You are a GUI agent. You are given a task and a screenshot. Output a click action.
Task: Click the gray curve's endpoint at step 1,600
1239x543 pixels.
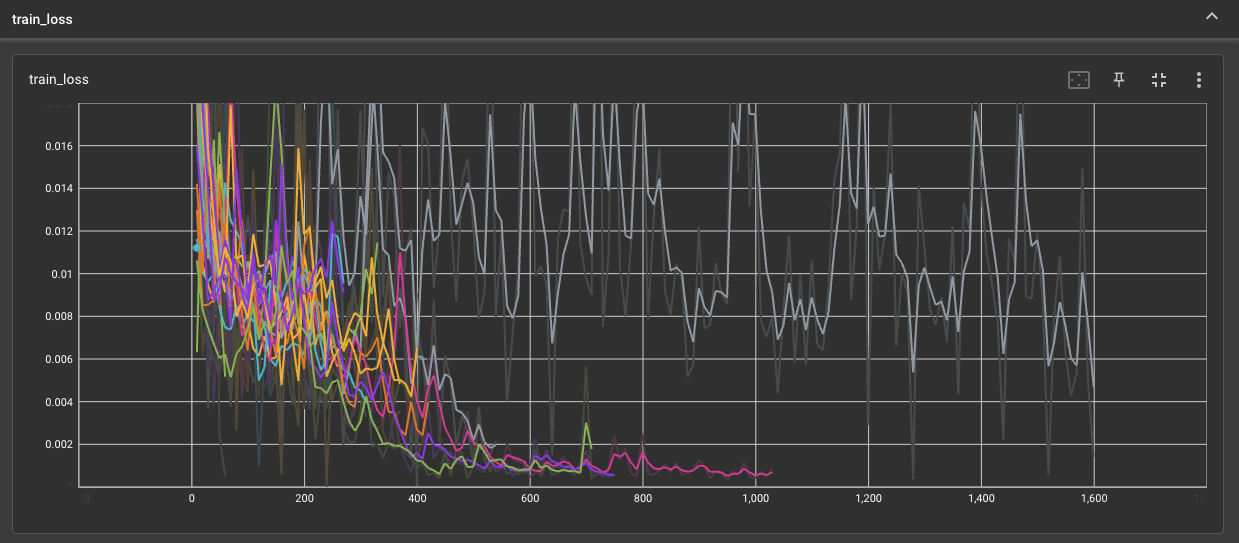point(1093,386)
